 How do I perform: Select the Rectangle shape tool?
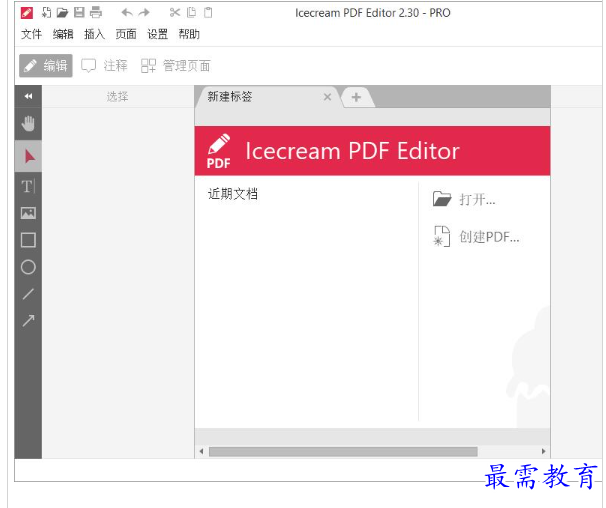(28, 240)
